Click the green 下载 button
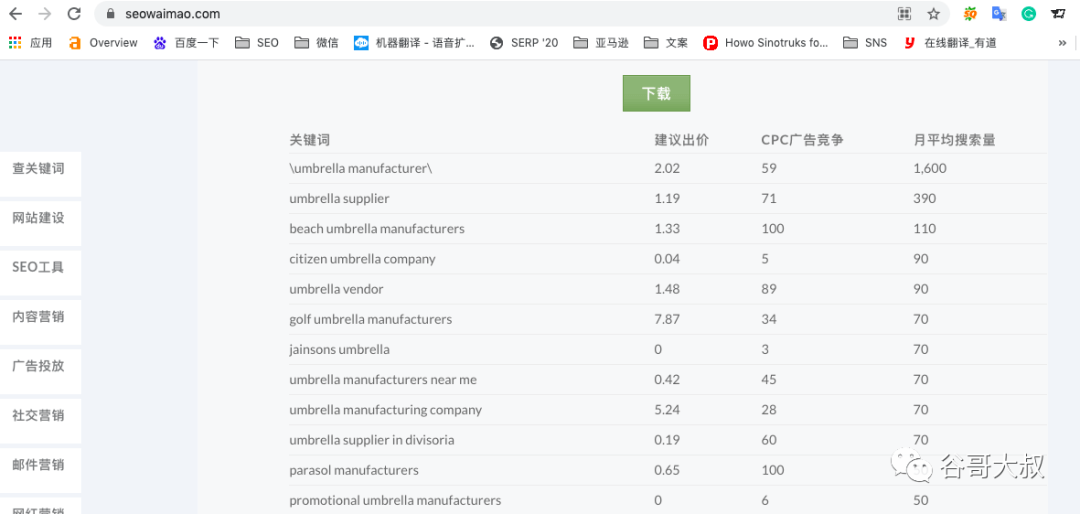Viewport: 1080px width, 514px height. [x=656, y=93]
